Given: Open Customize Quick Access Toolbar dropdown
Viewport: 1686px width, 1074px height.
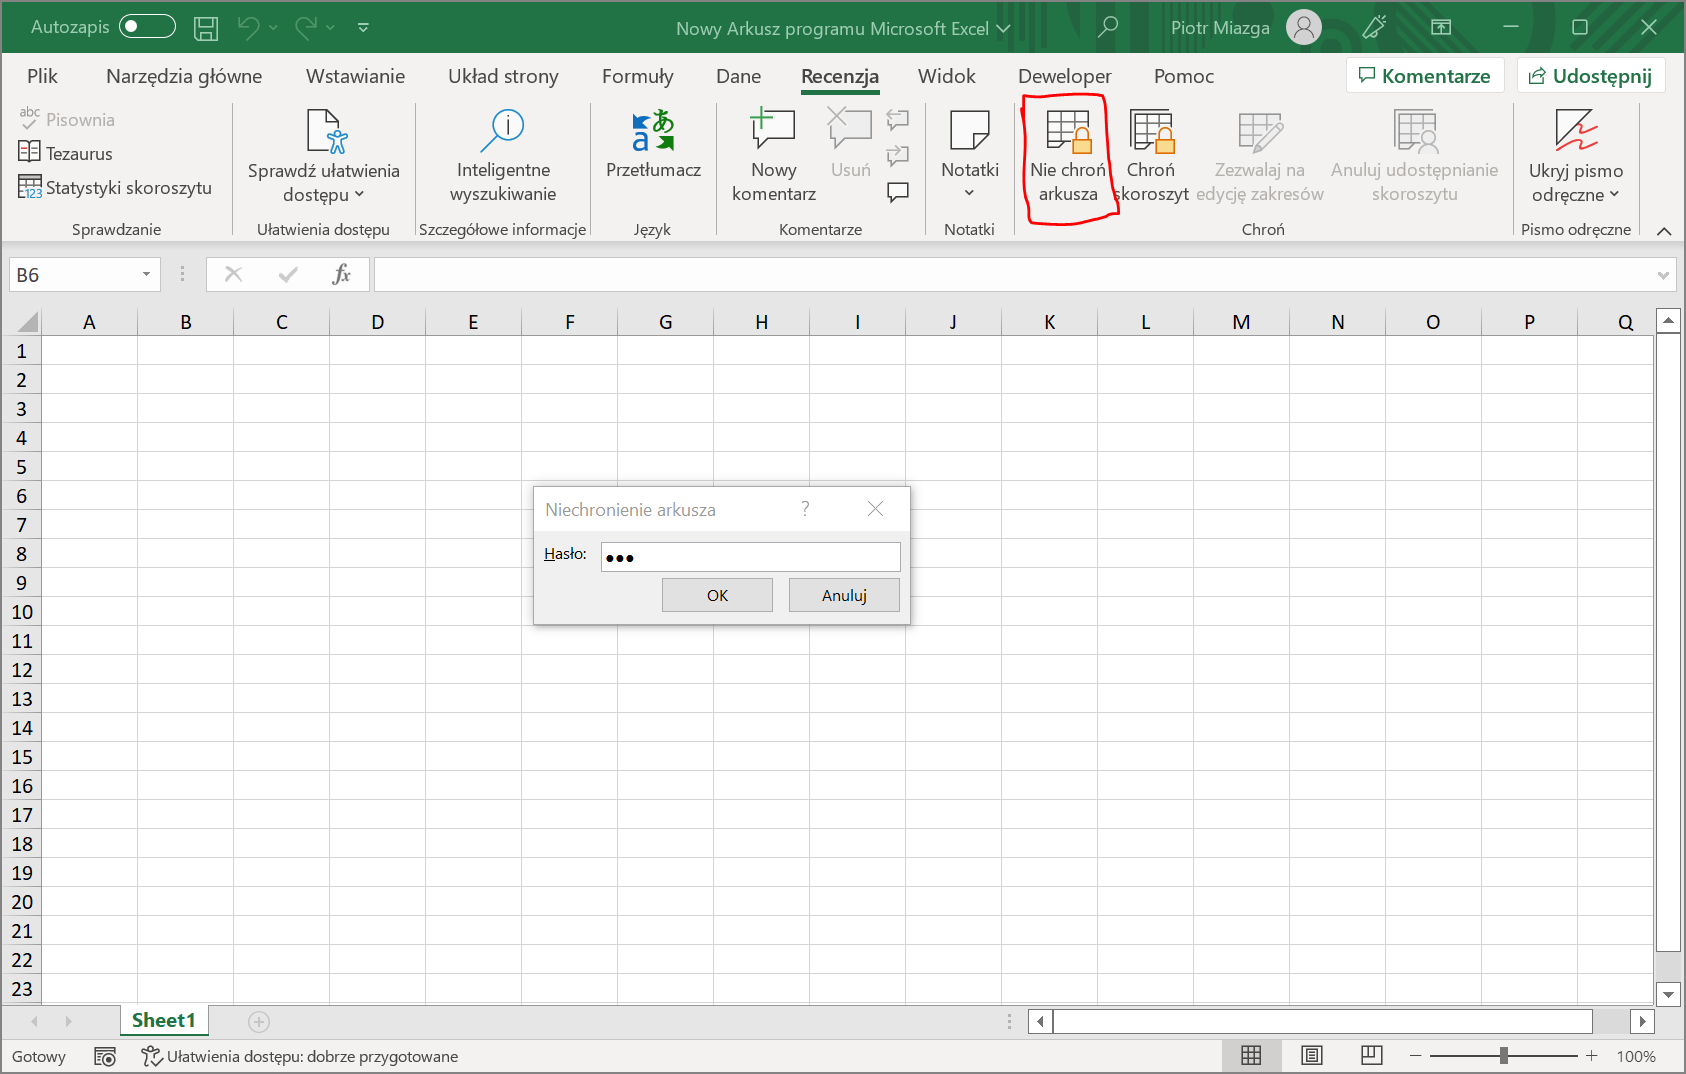Looking at the screenshot, I should [x=363, y=28].
